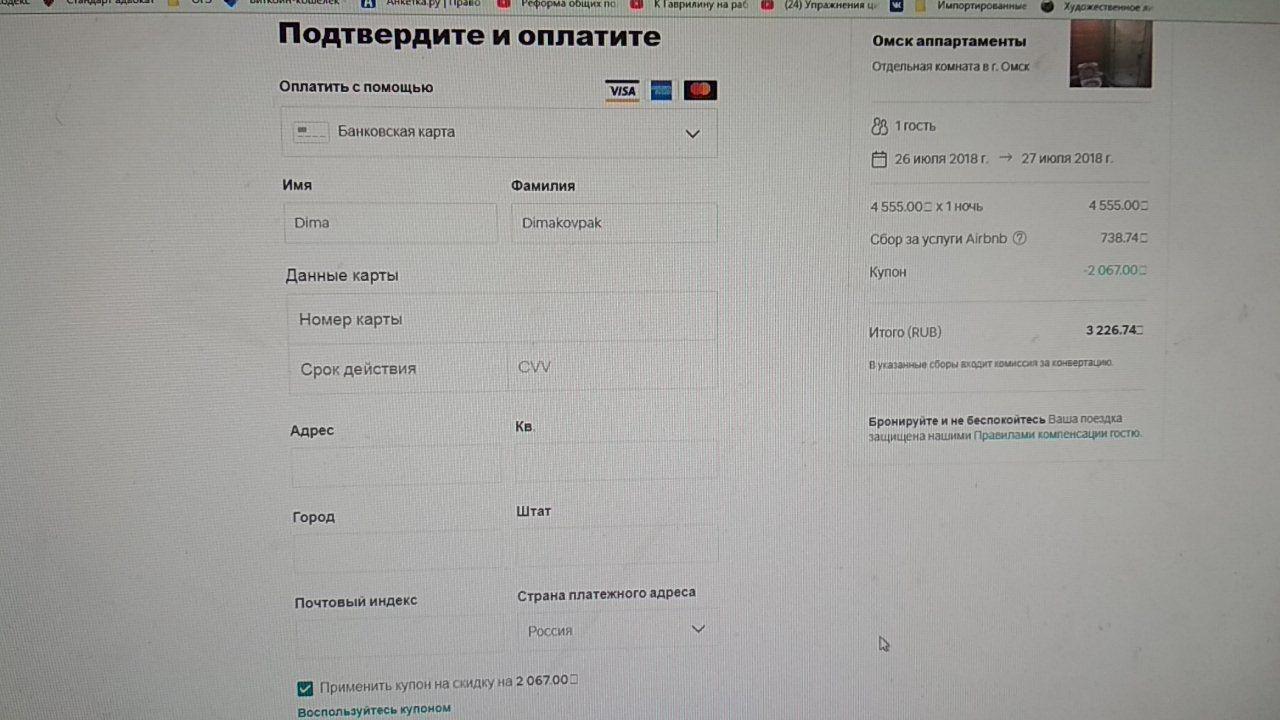Click the Airbnb service fee help icon
Screen dimensions: 1280x720
(1020, 238)
